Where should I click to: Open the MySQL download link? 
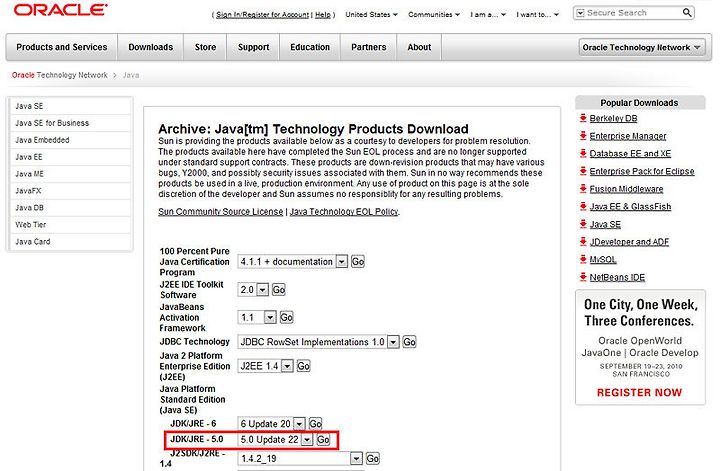pos(603,259)
